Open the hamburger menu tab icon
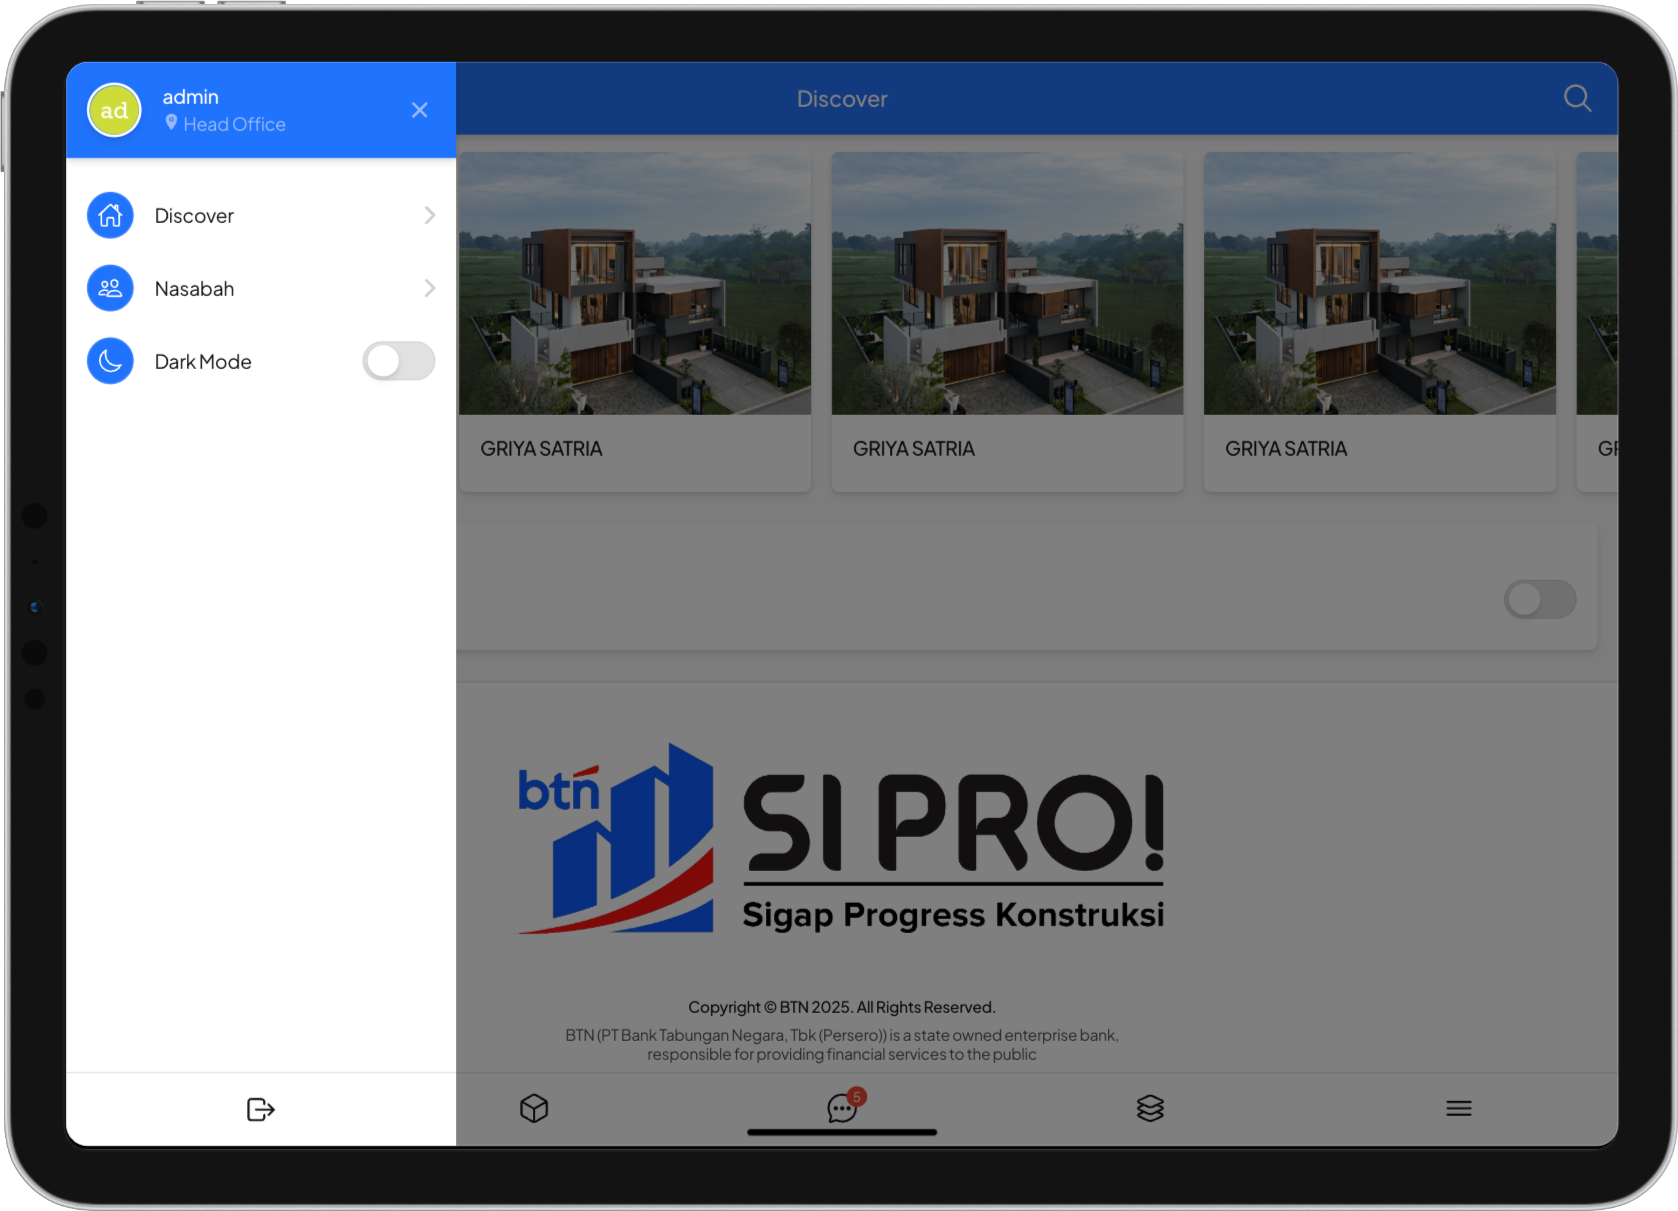The width and height of the screenshot is (1678, 1211). pos(1459,1108)
